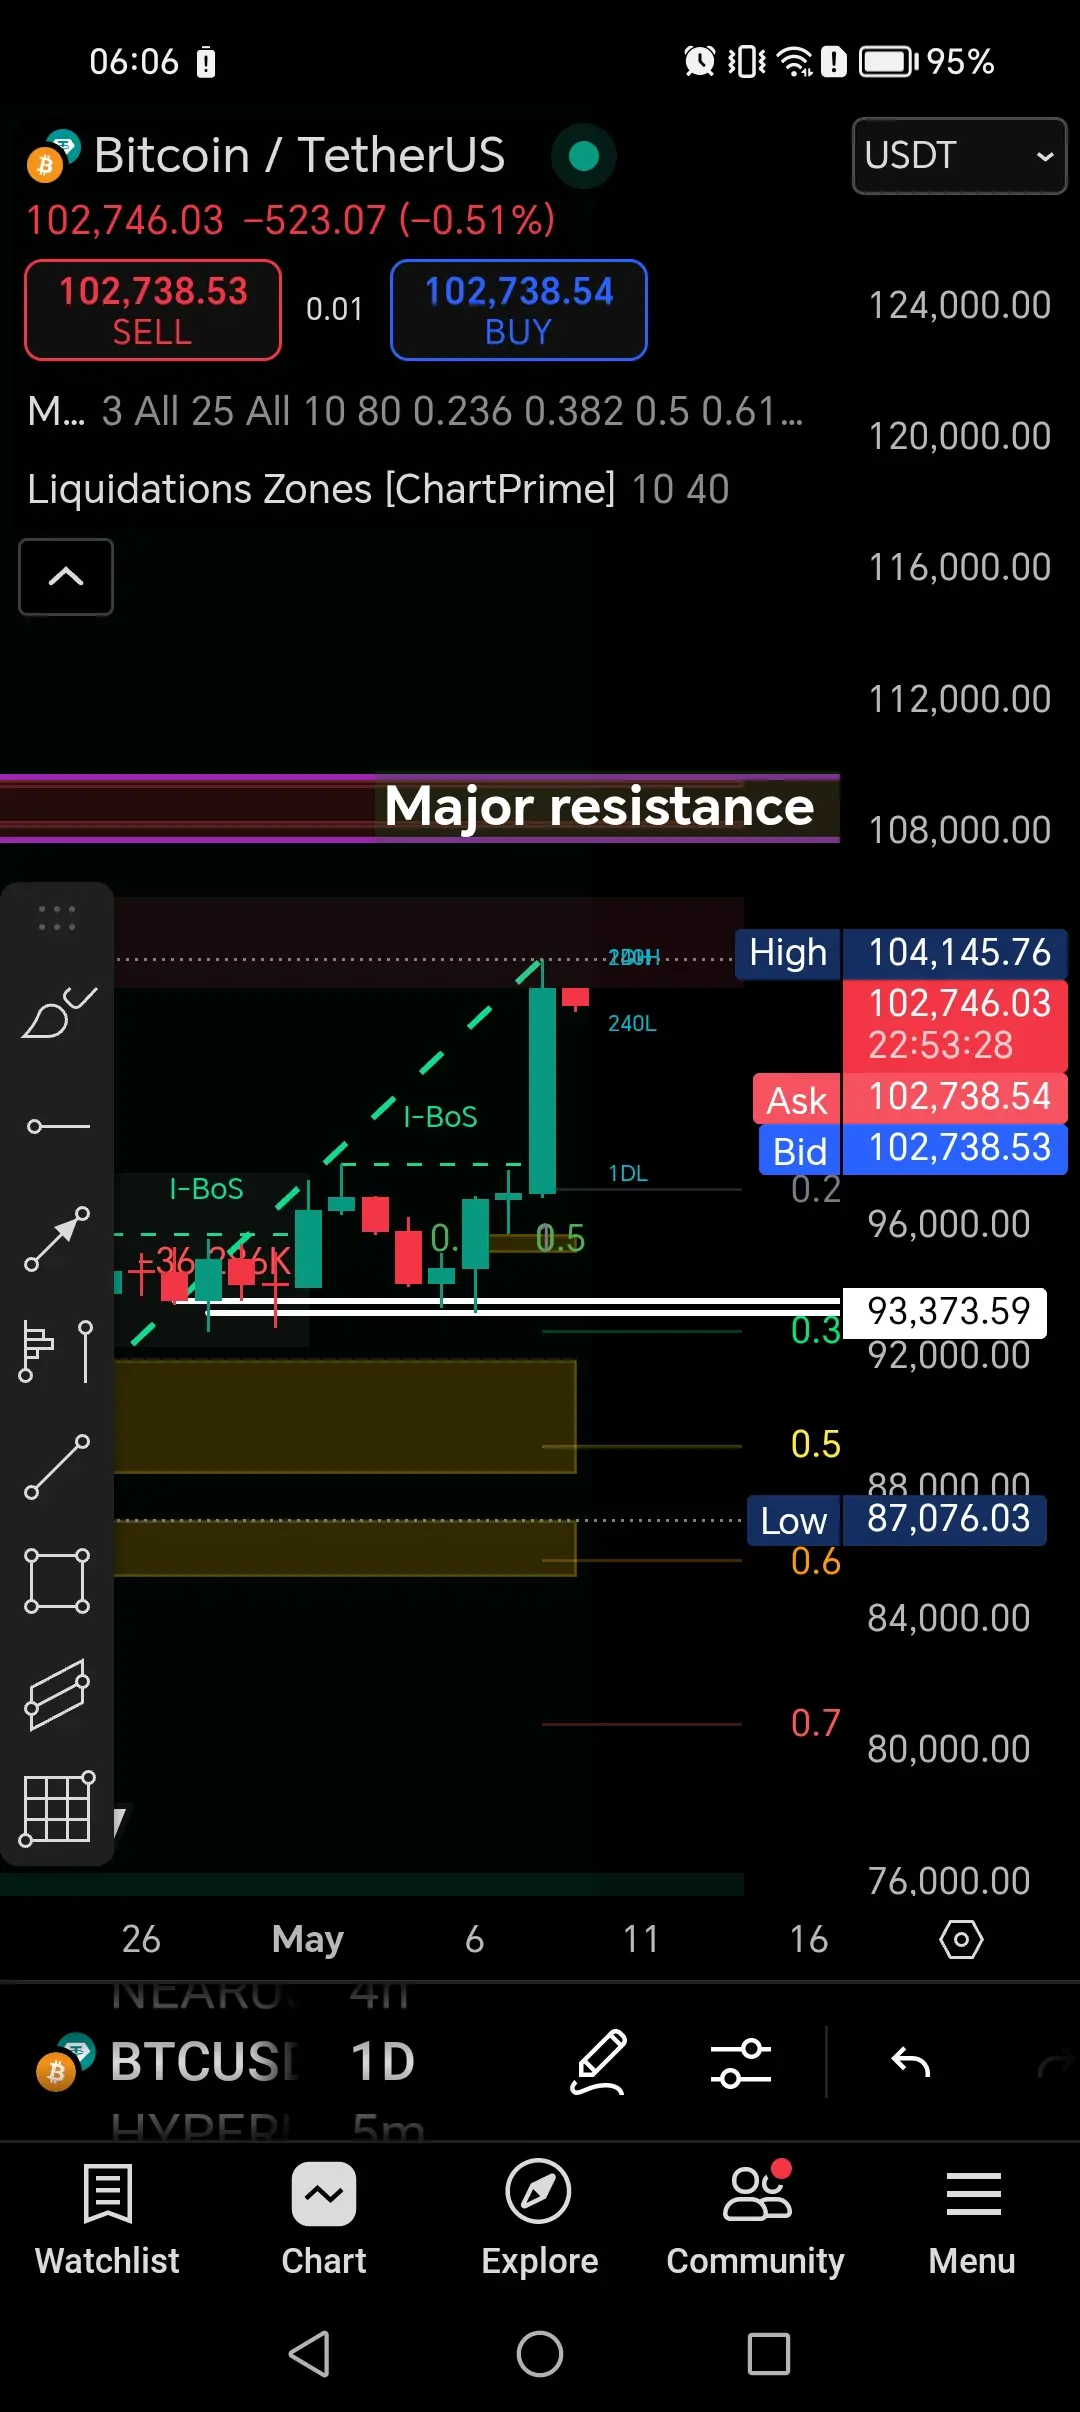Select the rectangle shape tool
This screenshot has width=1080, height=2412.
click(57, 1581)
